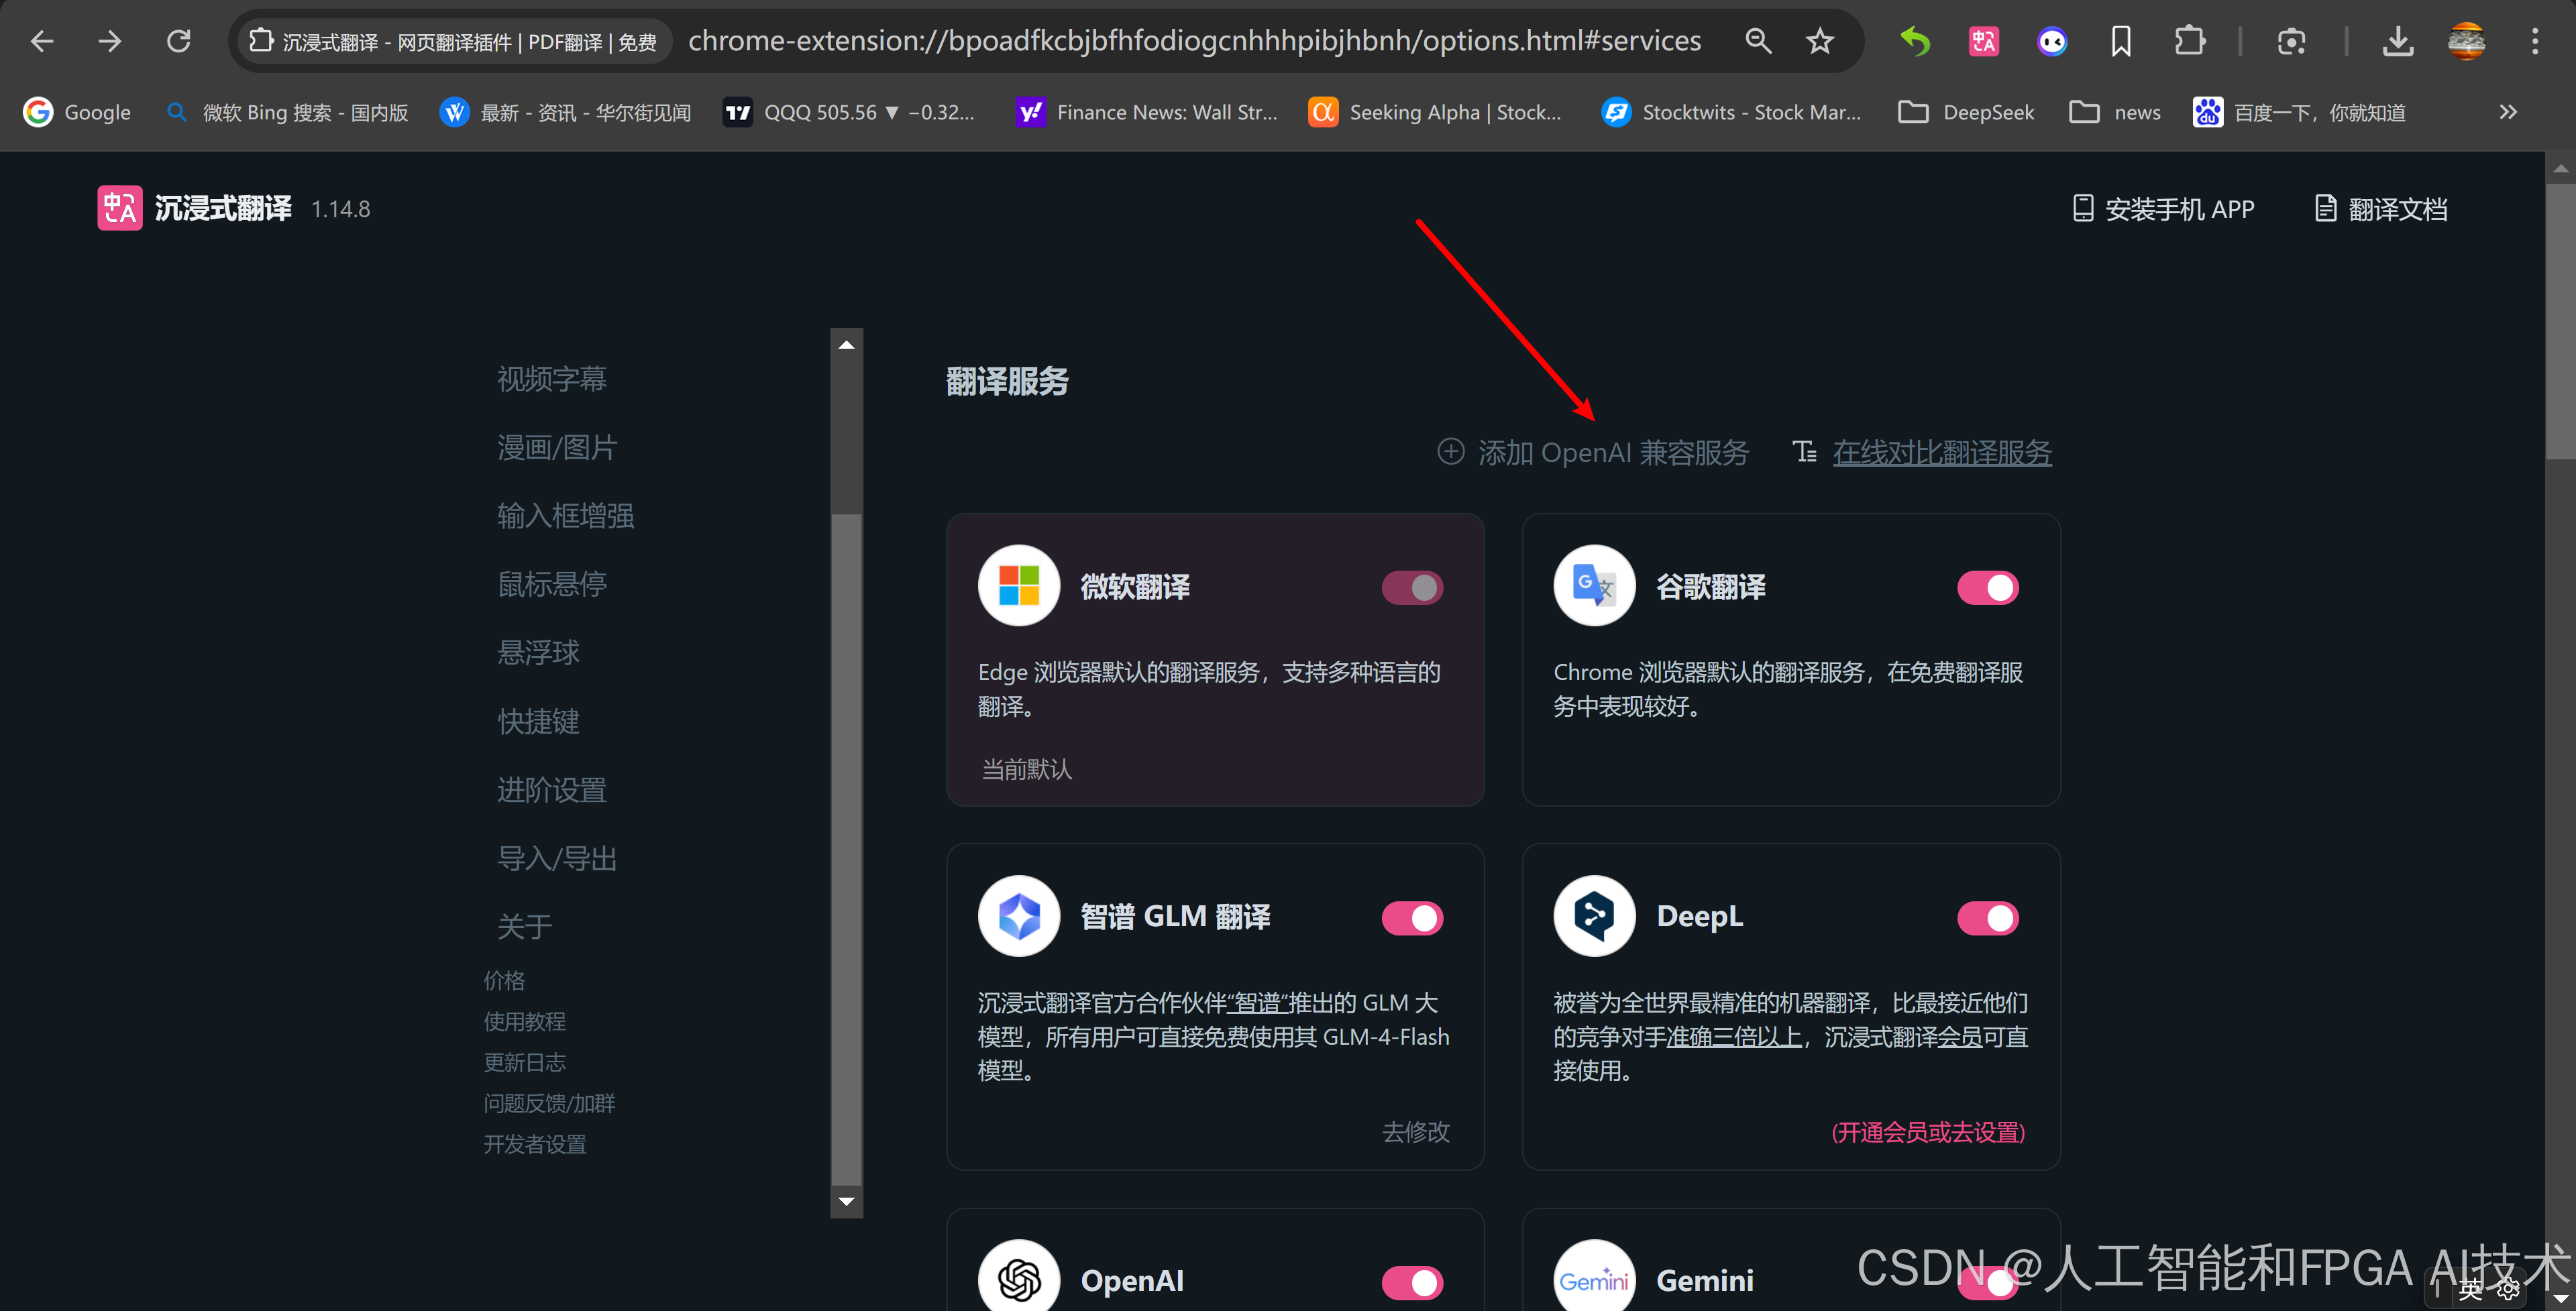Screen dimensions: 2576x1311
Task: Expand hidden bookmarks with the overflow chevron
Action: (x=2508, y=112)
